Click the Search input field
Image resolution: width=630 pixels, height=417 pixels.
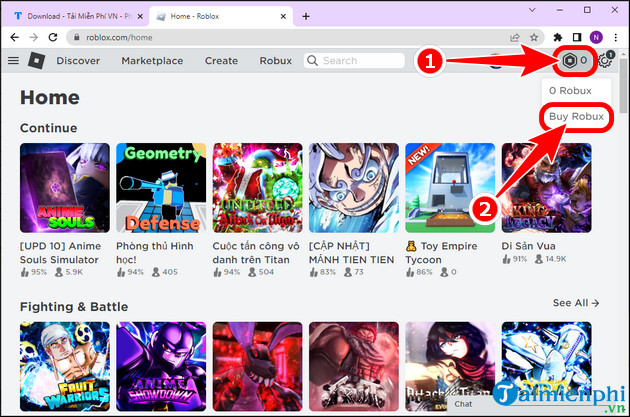[354, 61]
